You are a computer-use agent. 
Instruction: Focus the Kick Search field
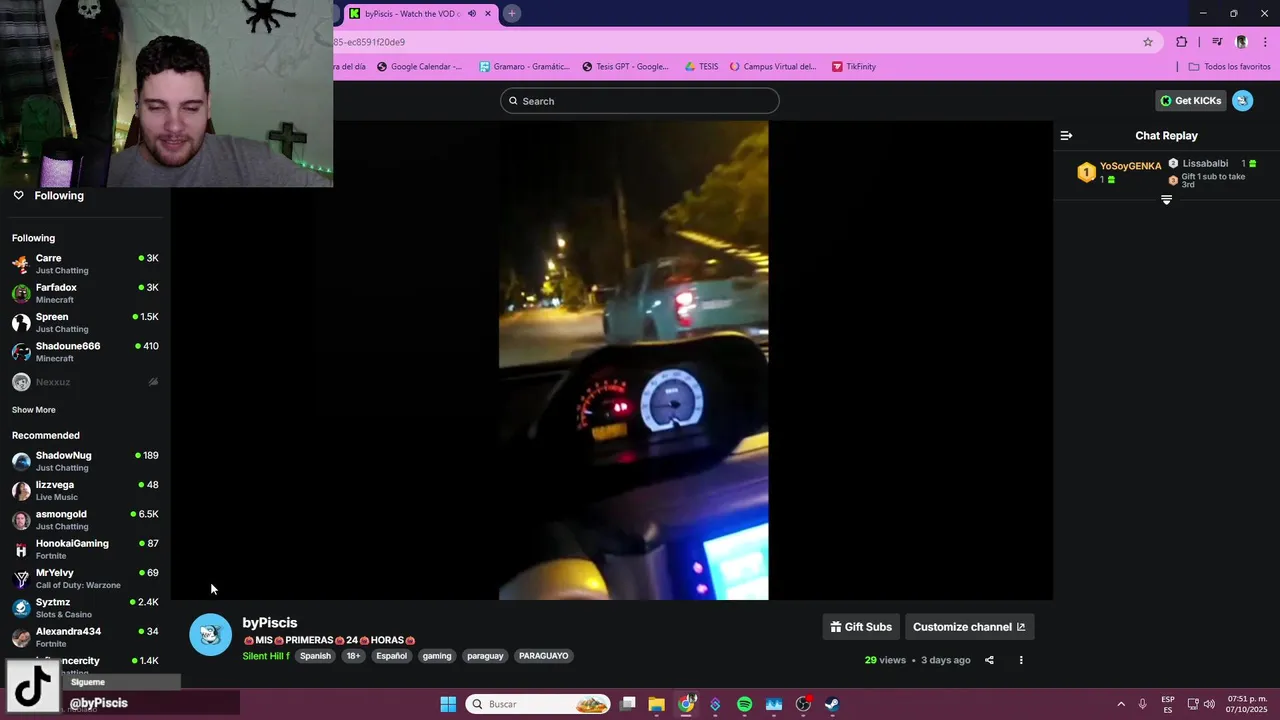point(639,101)
